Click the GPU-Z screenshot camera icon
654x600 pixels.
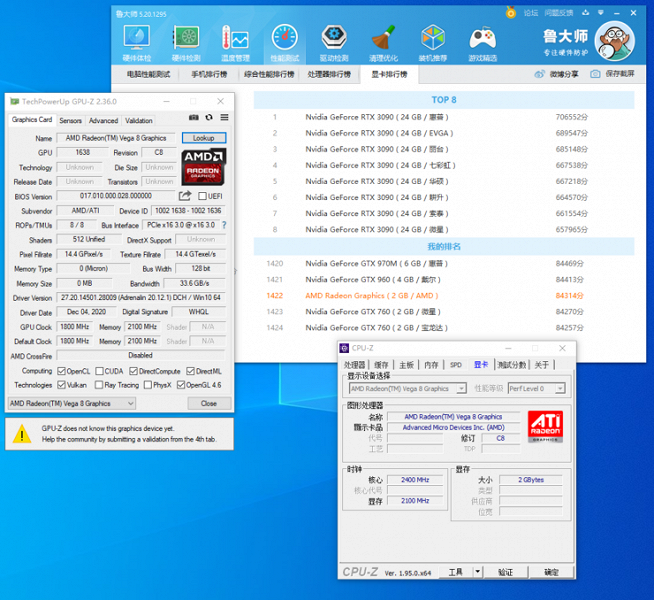tap(194, 119)
